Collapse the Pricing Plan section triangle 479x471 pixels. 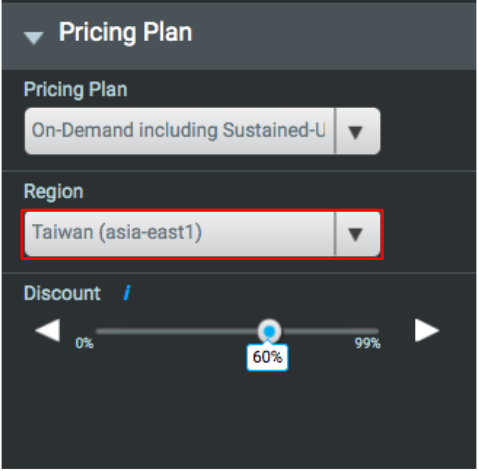34,38
